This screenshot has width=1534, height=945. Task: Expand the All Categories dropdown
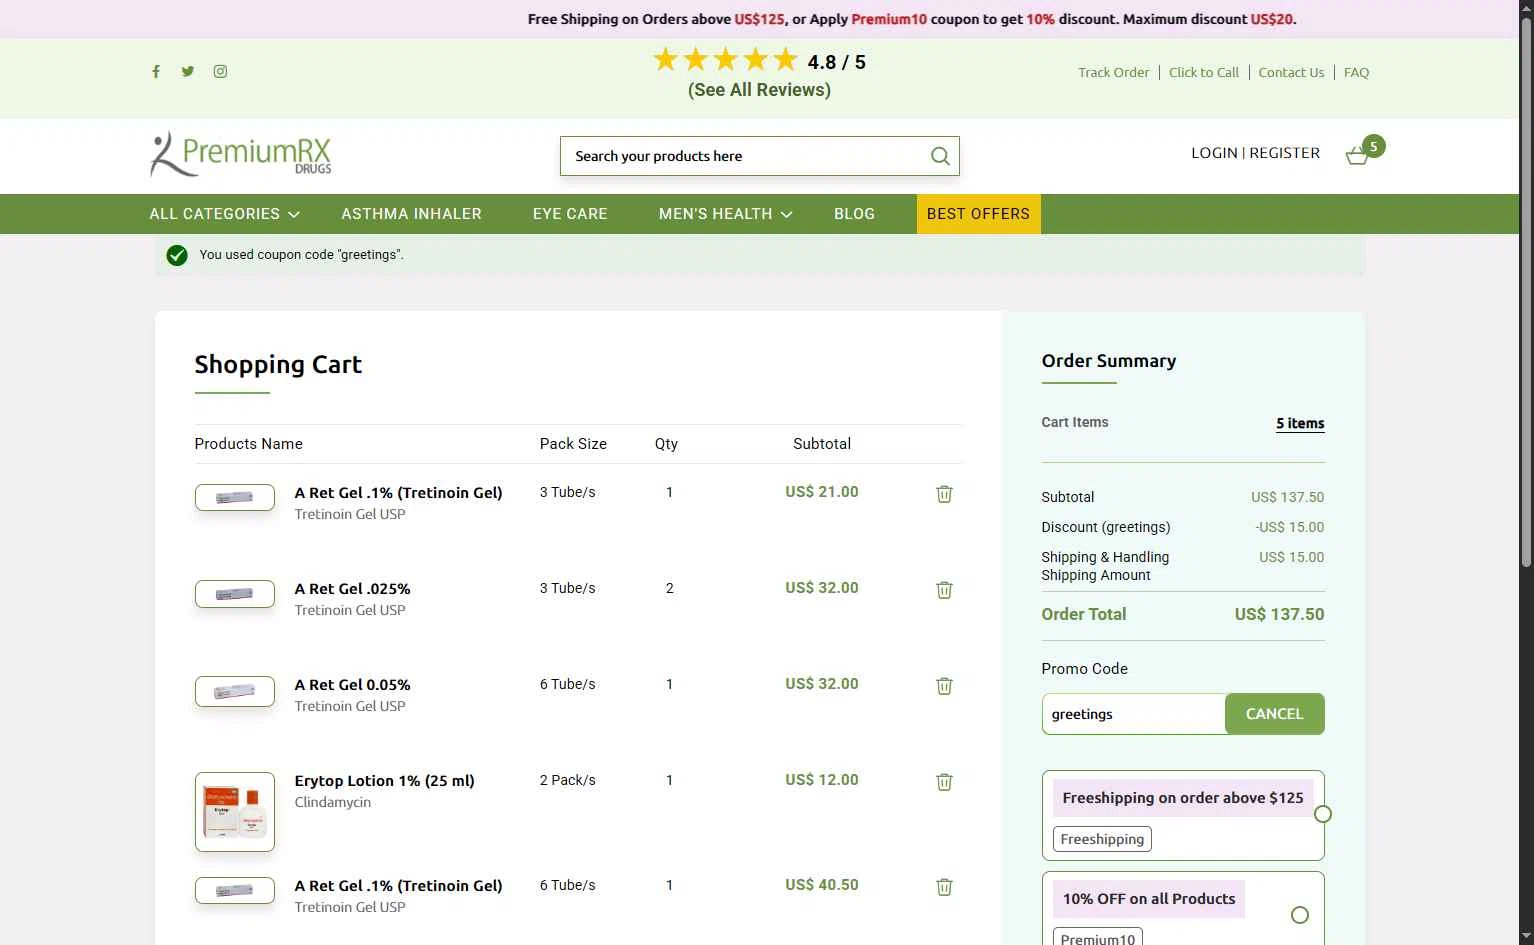224,214
